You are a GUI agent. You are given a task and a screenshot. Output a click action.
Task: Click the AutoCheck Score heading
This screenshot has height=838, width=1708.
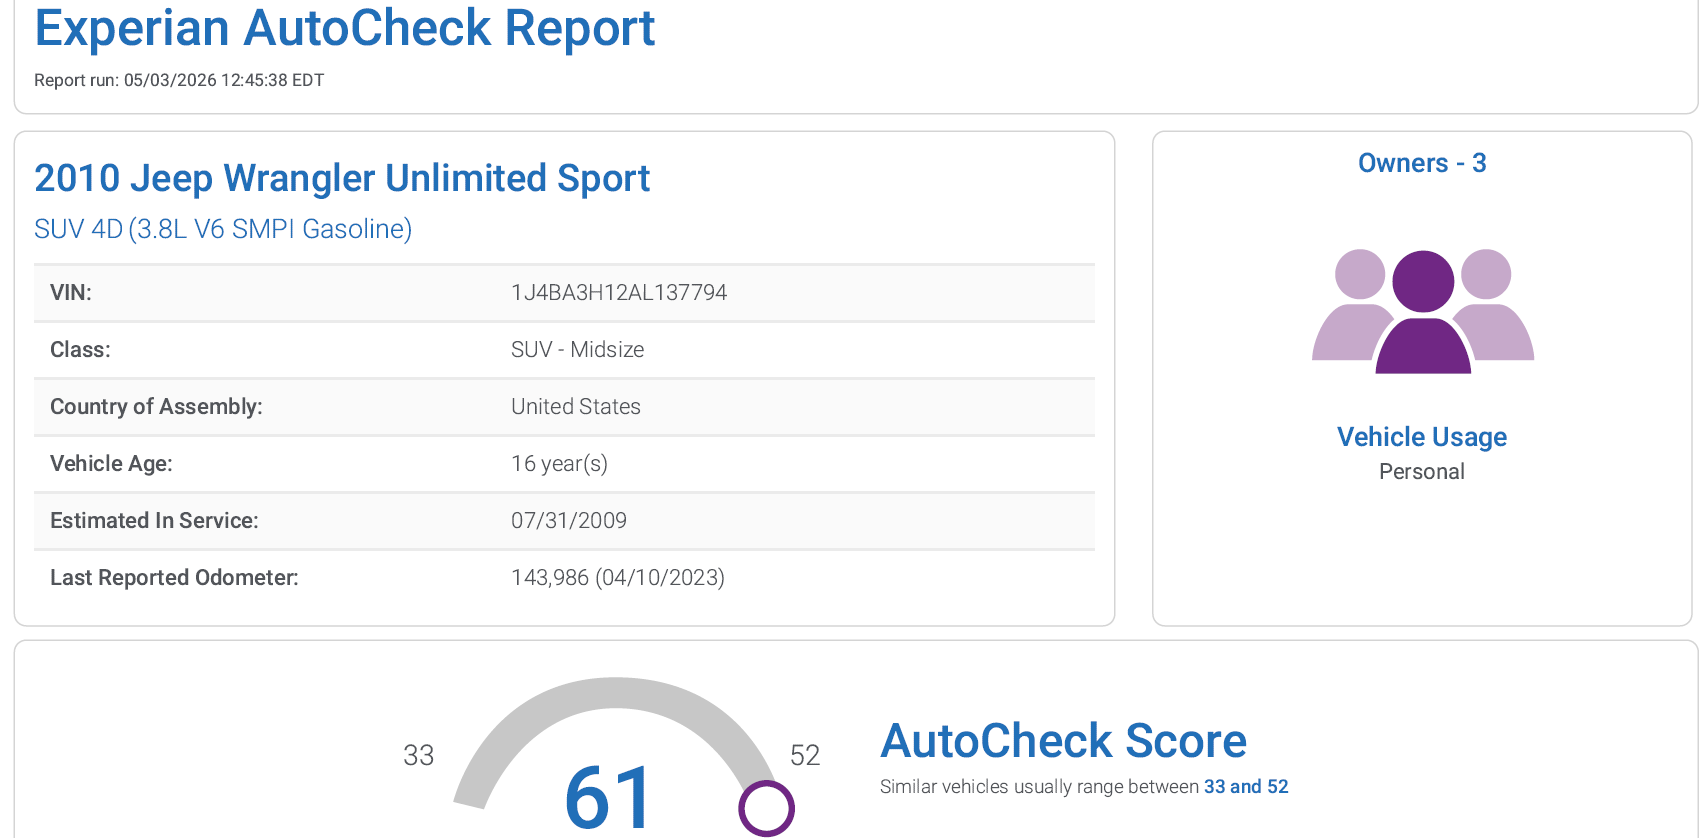click(x=1063, y=741)
